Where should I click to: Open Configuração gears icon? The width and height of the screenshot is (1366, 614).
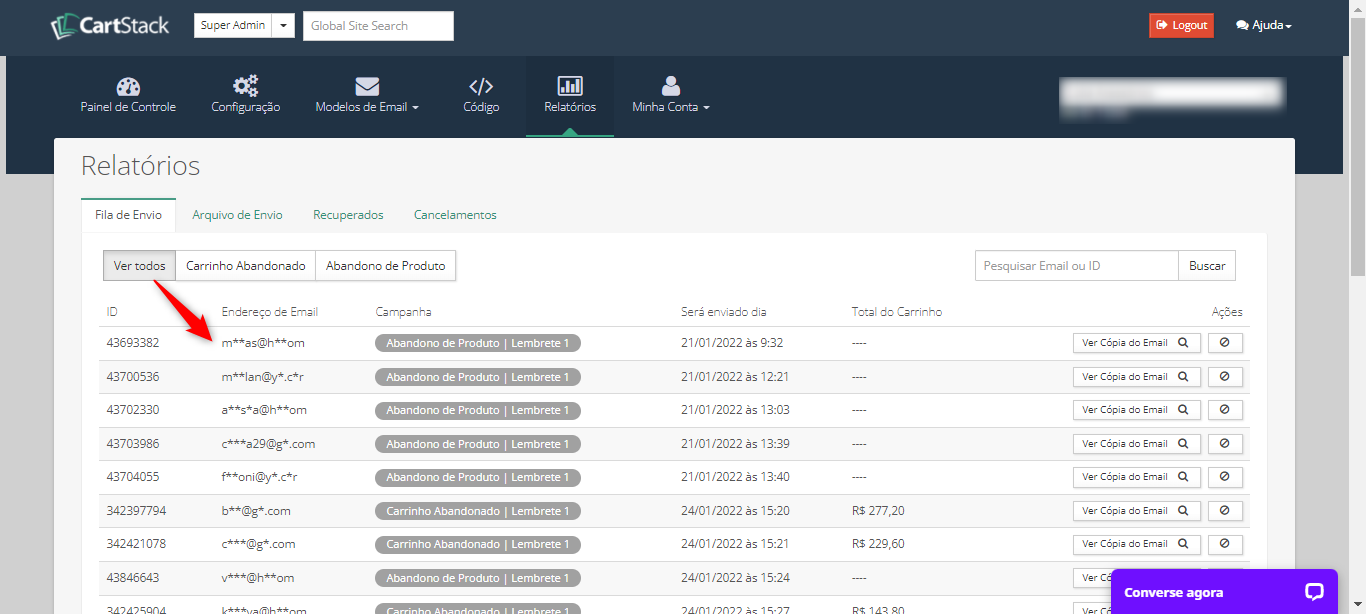click(245, 87)
